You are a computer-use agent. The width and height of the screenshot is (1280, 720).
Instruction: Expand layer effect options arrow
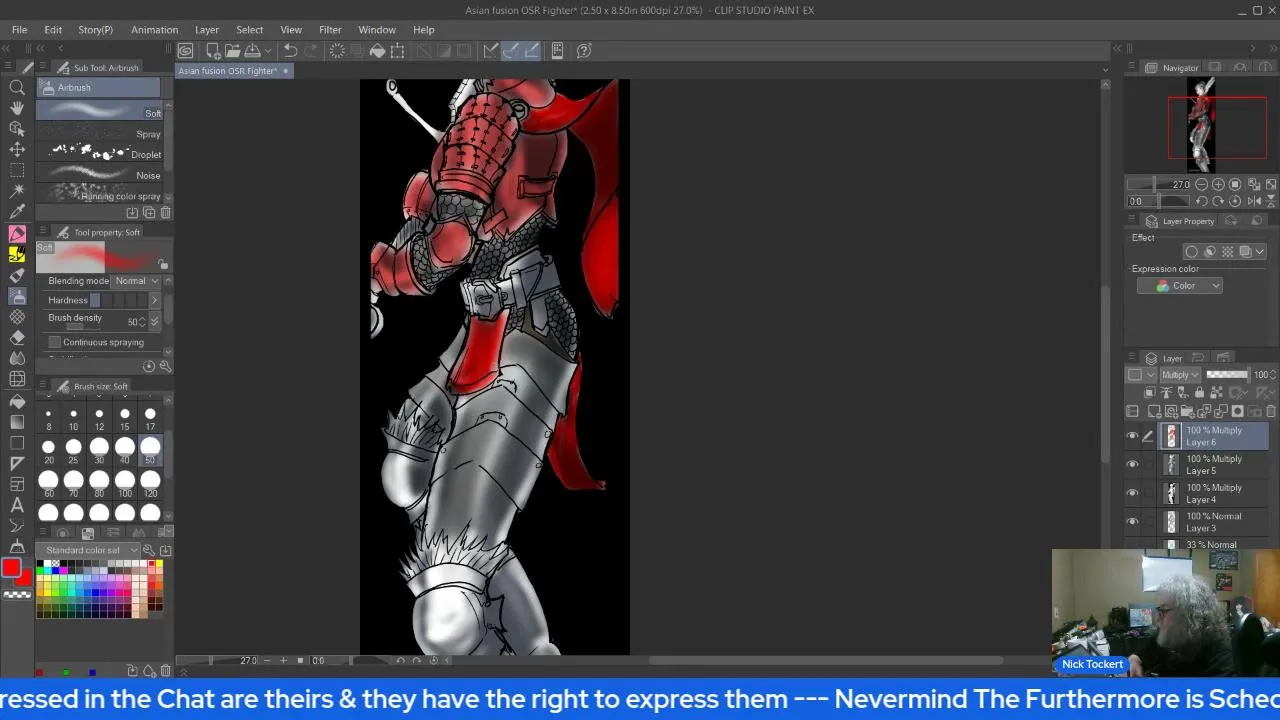coord(1260,252)
